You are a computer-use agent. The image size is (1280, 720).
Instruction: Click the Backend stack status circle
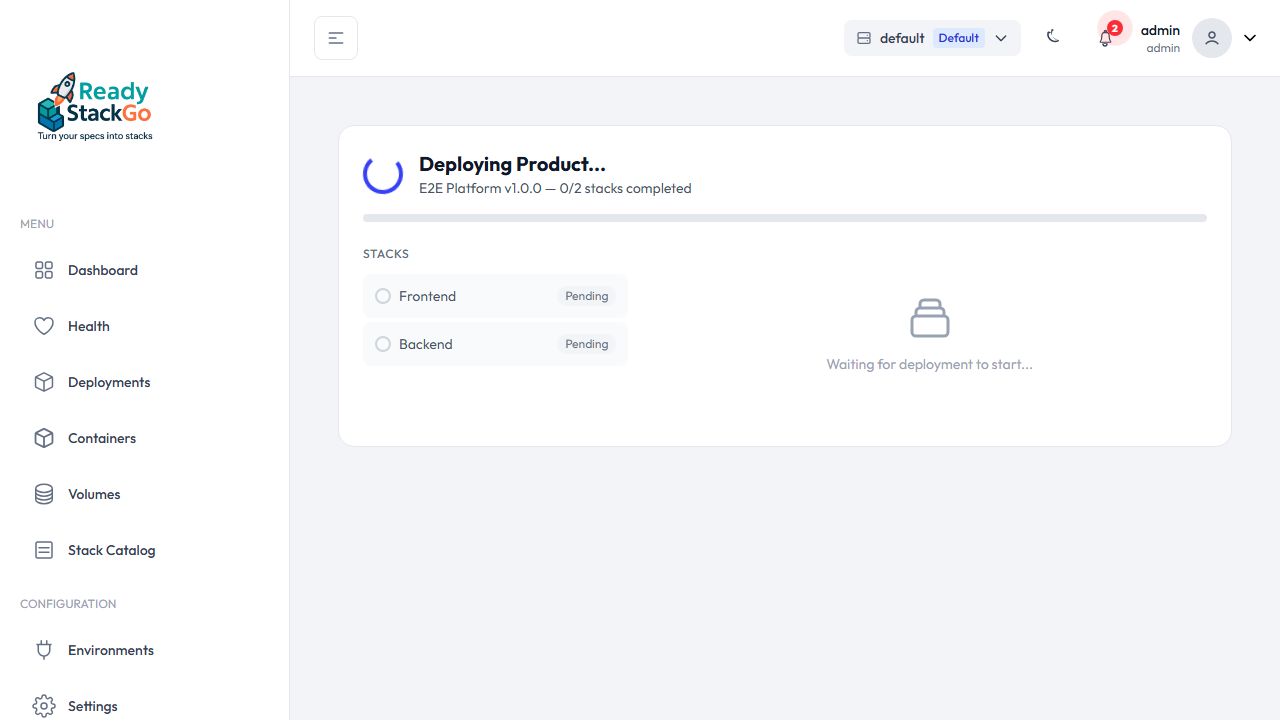(383, 344)
